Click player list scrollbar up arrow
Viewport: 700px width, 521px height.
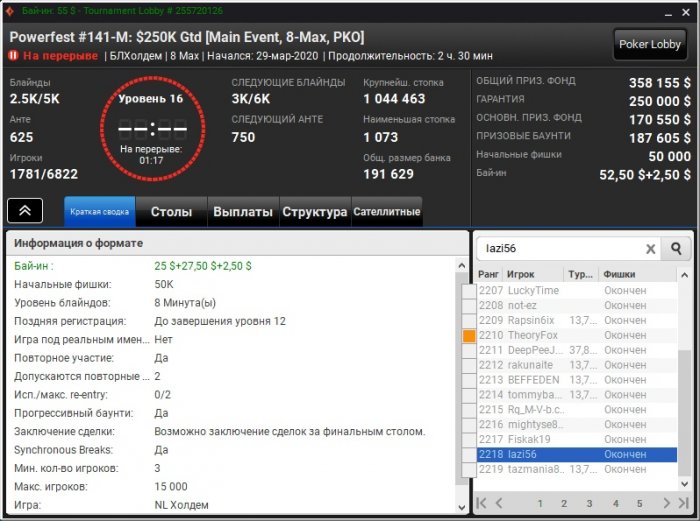(x=684, y=275)
